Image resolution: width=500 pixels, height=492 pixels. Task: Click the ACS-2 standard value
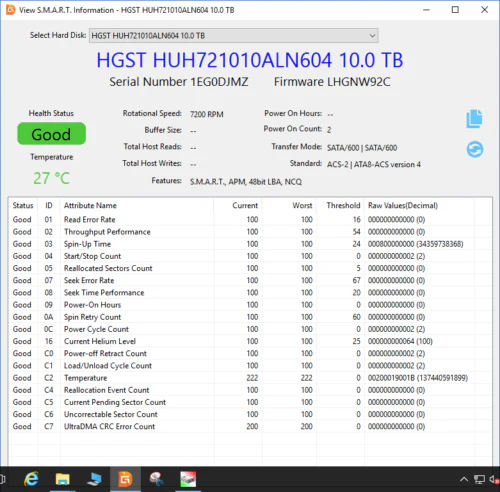[374, 164]
